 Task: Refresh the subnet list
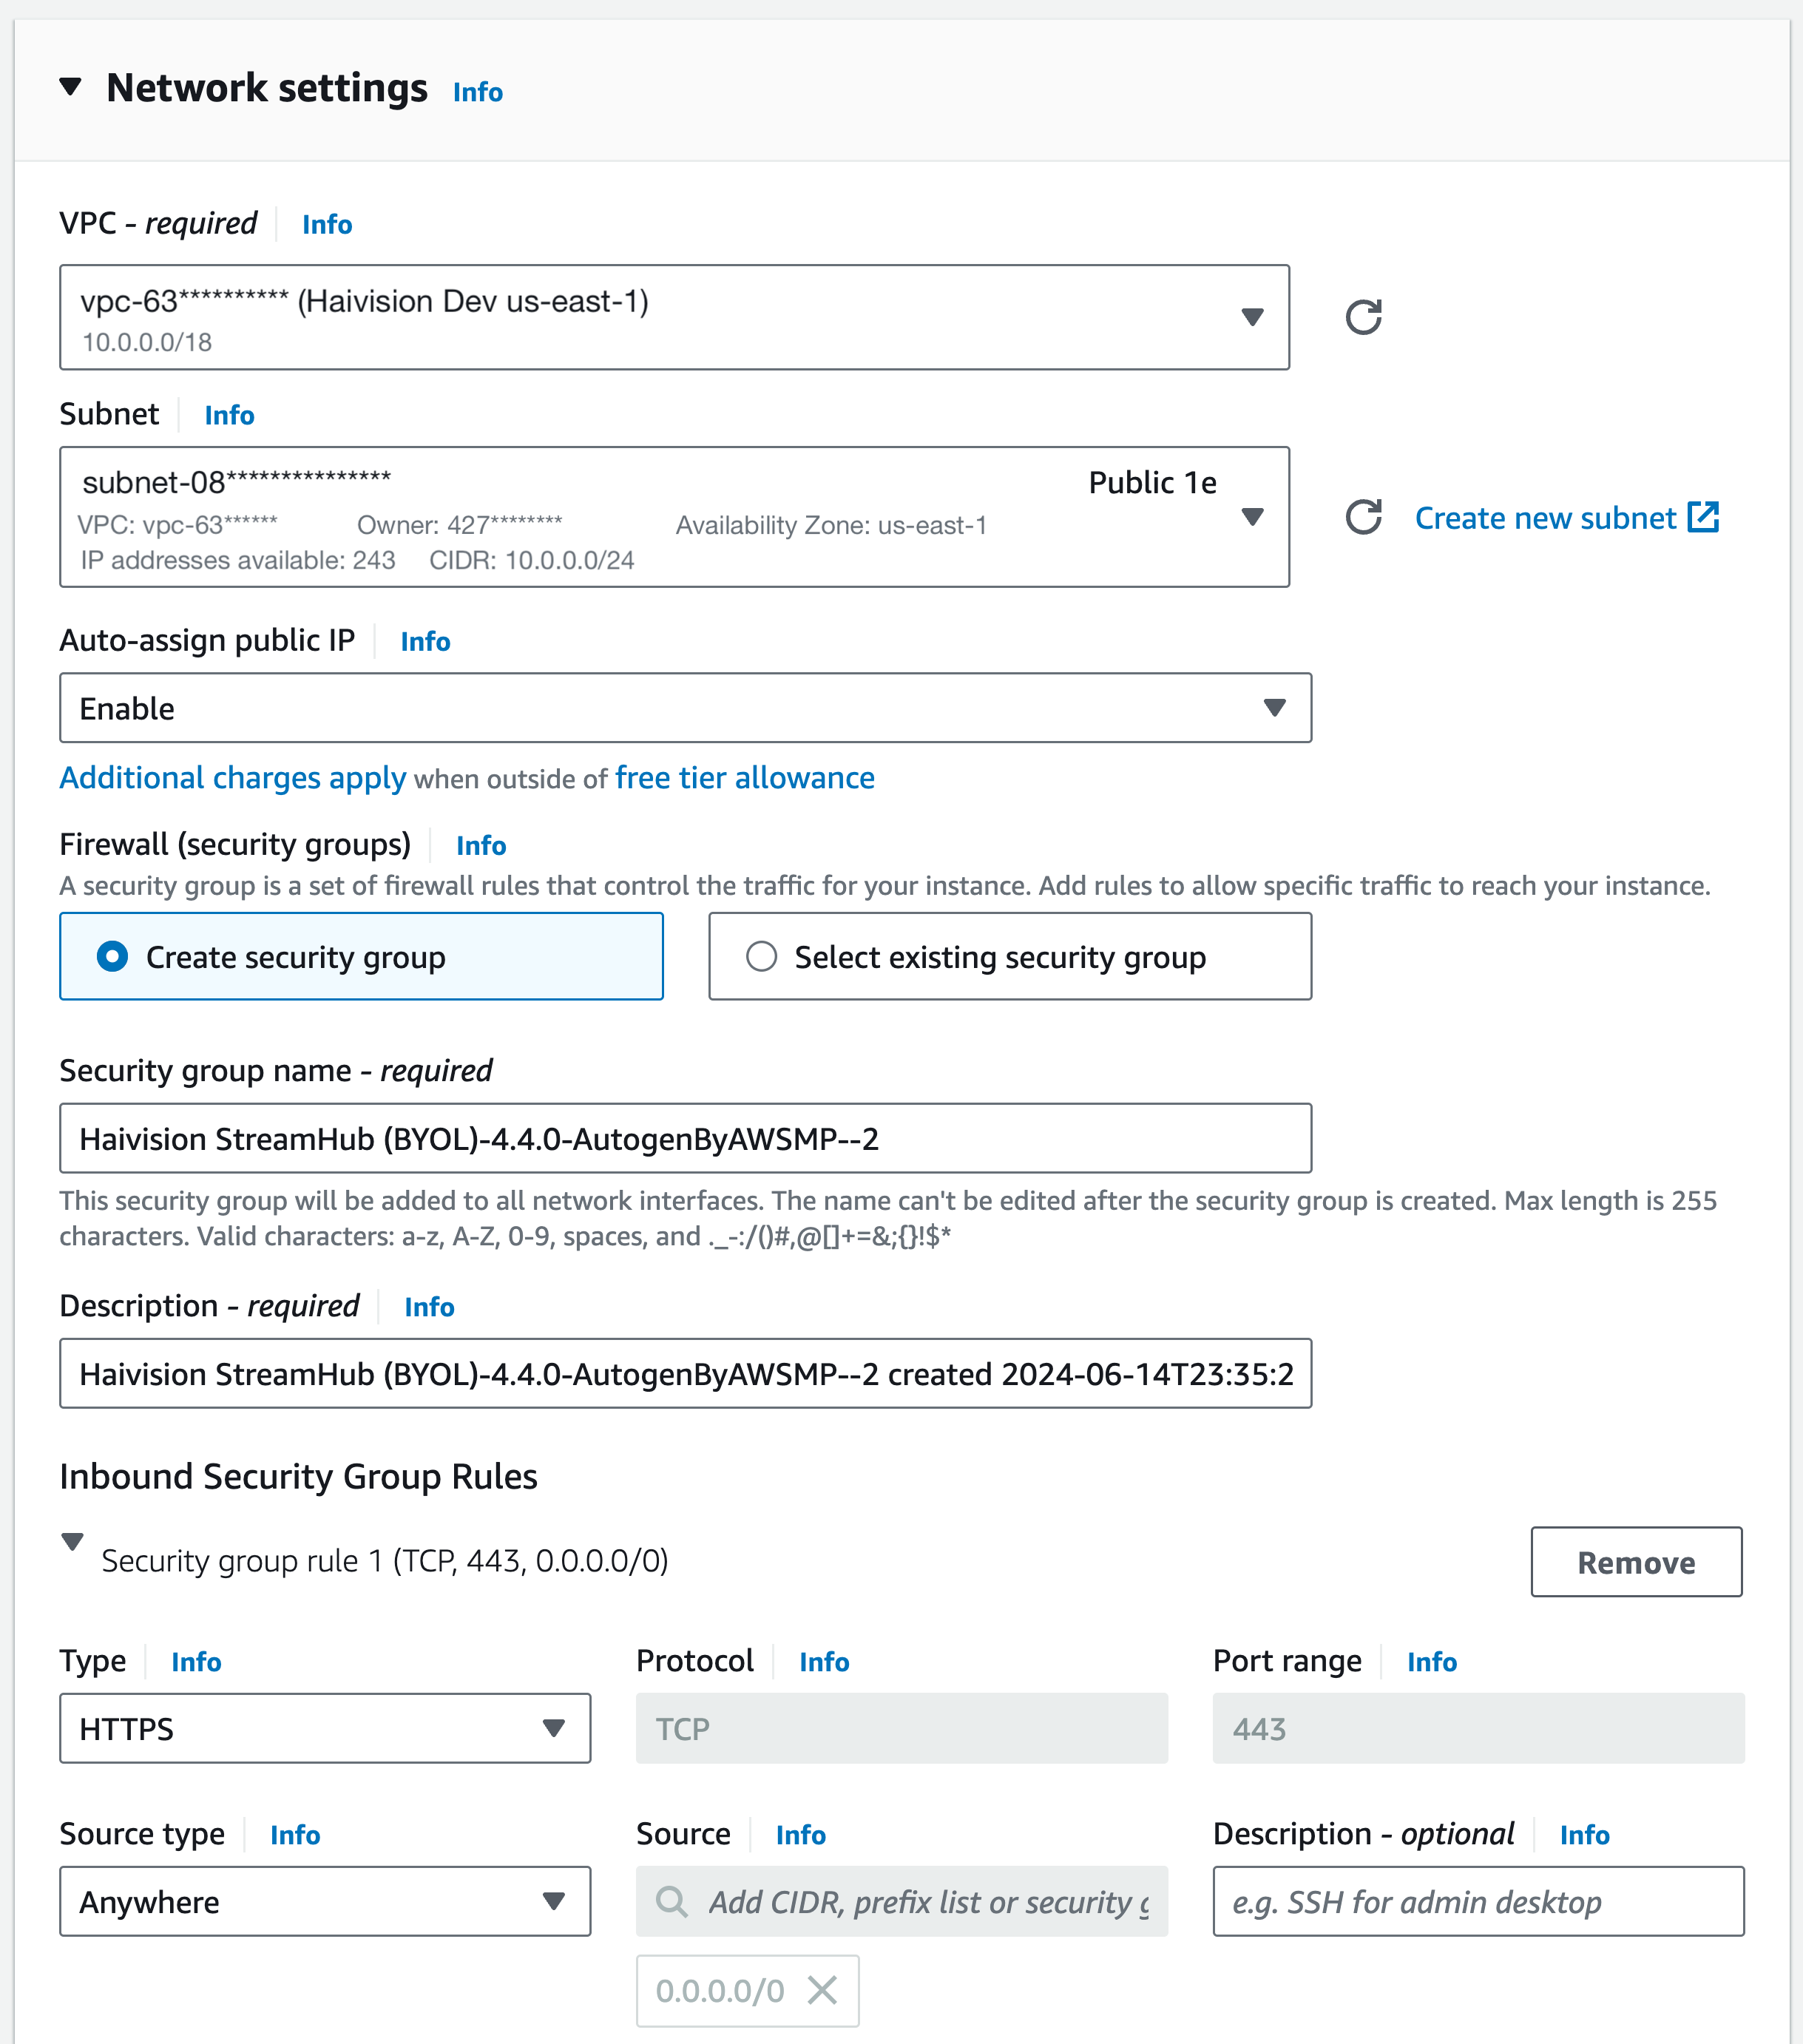point(1363,517)
